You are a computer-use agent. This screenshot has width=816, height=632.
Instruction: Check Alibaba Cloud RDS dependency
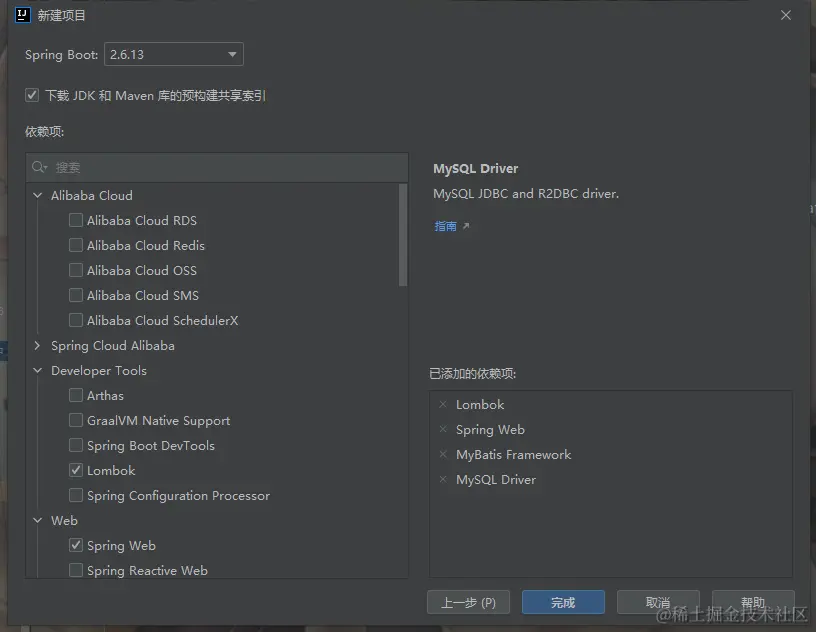coord(76,220)
